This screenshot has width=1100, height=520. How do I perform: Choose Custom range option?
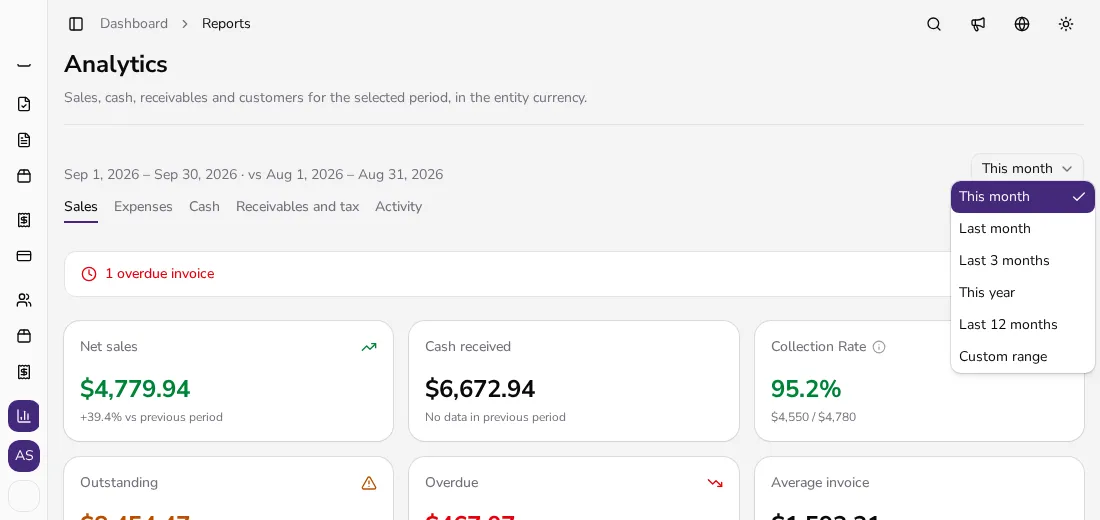[x=1023, y=356]
